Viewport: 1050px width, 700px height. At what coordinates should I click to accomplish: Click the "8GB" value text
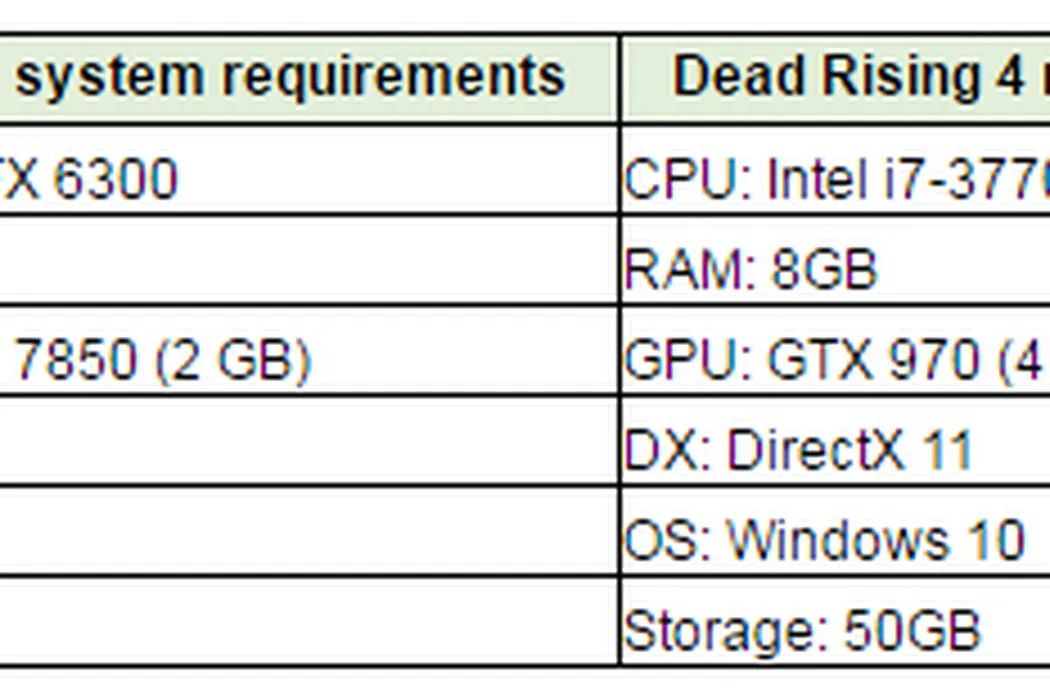[x=823, y=269]
